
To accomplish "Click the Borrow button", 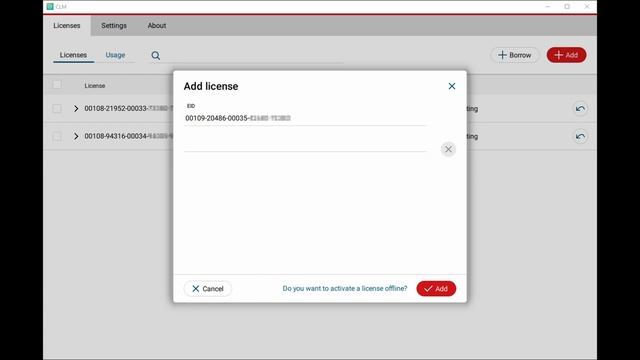I will point(515,55).
